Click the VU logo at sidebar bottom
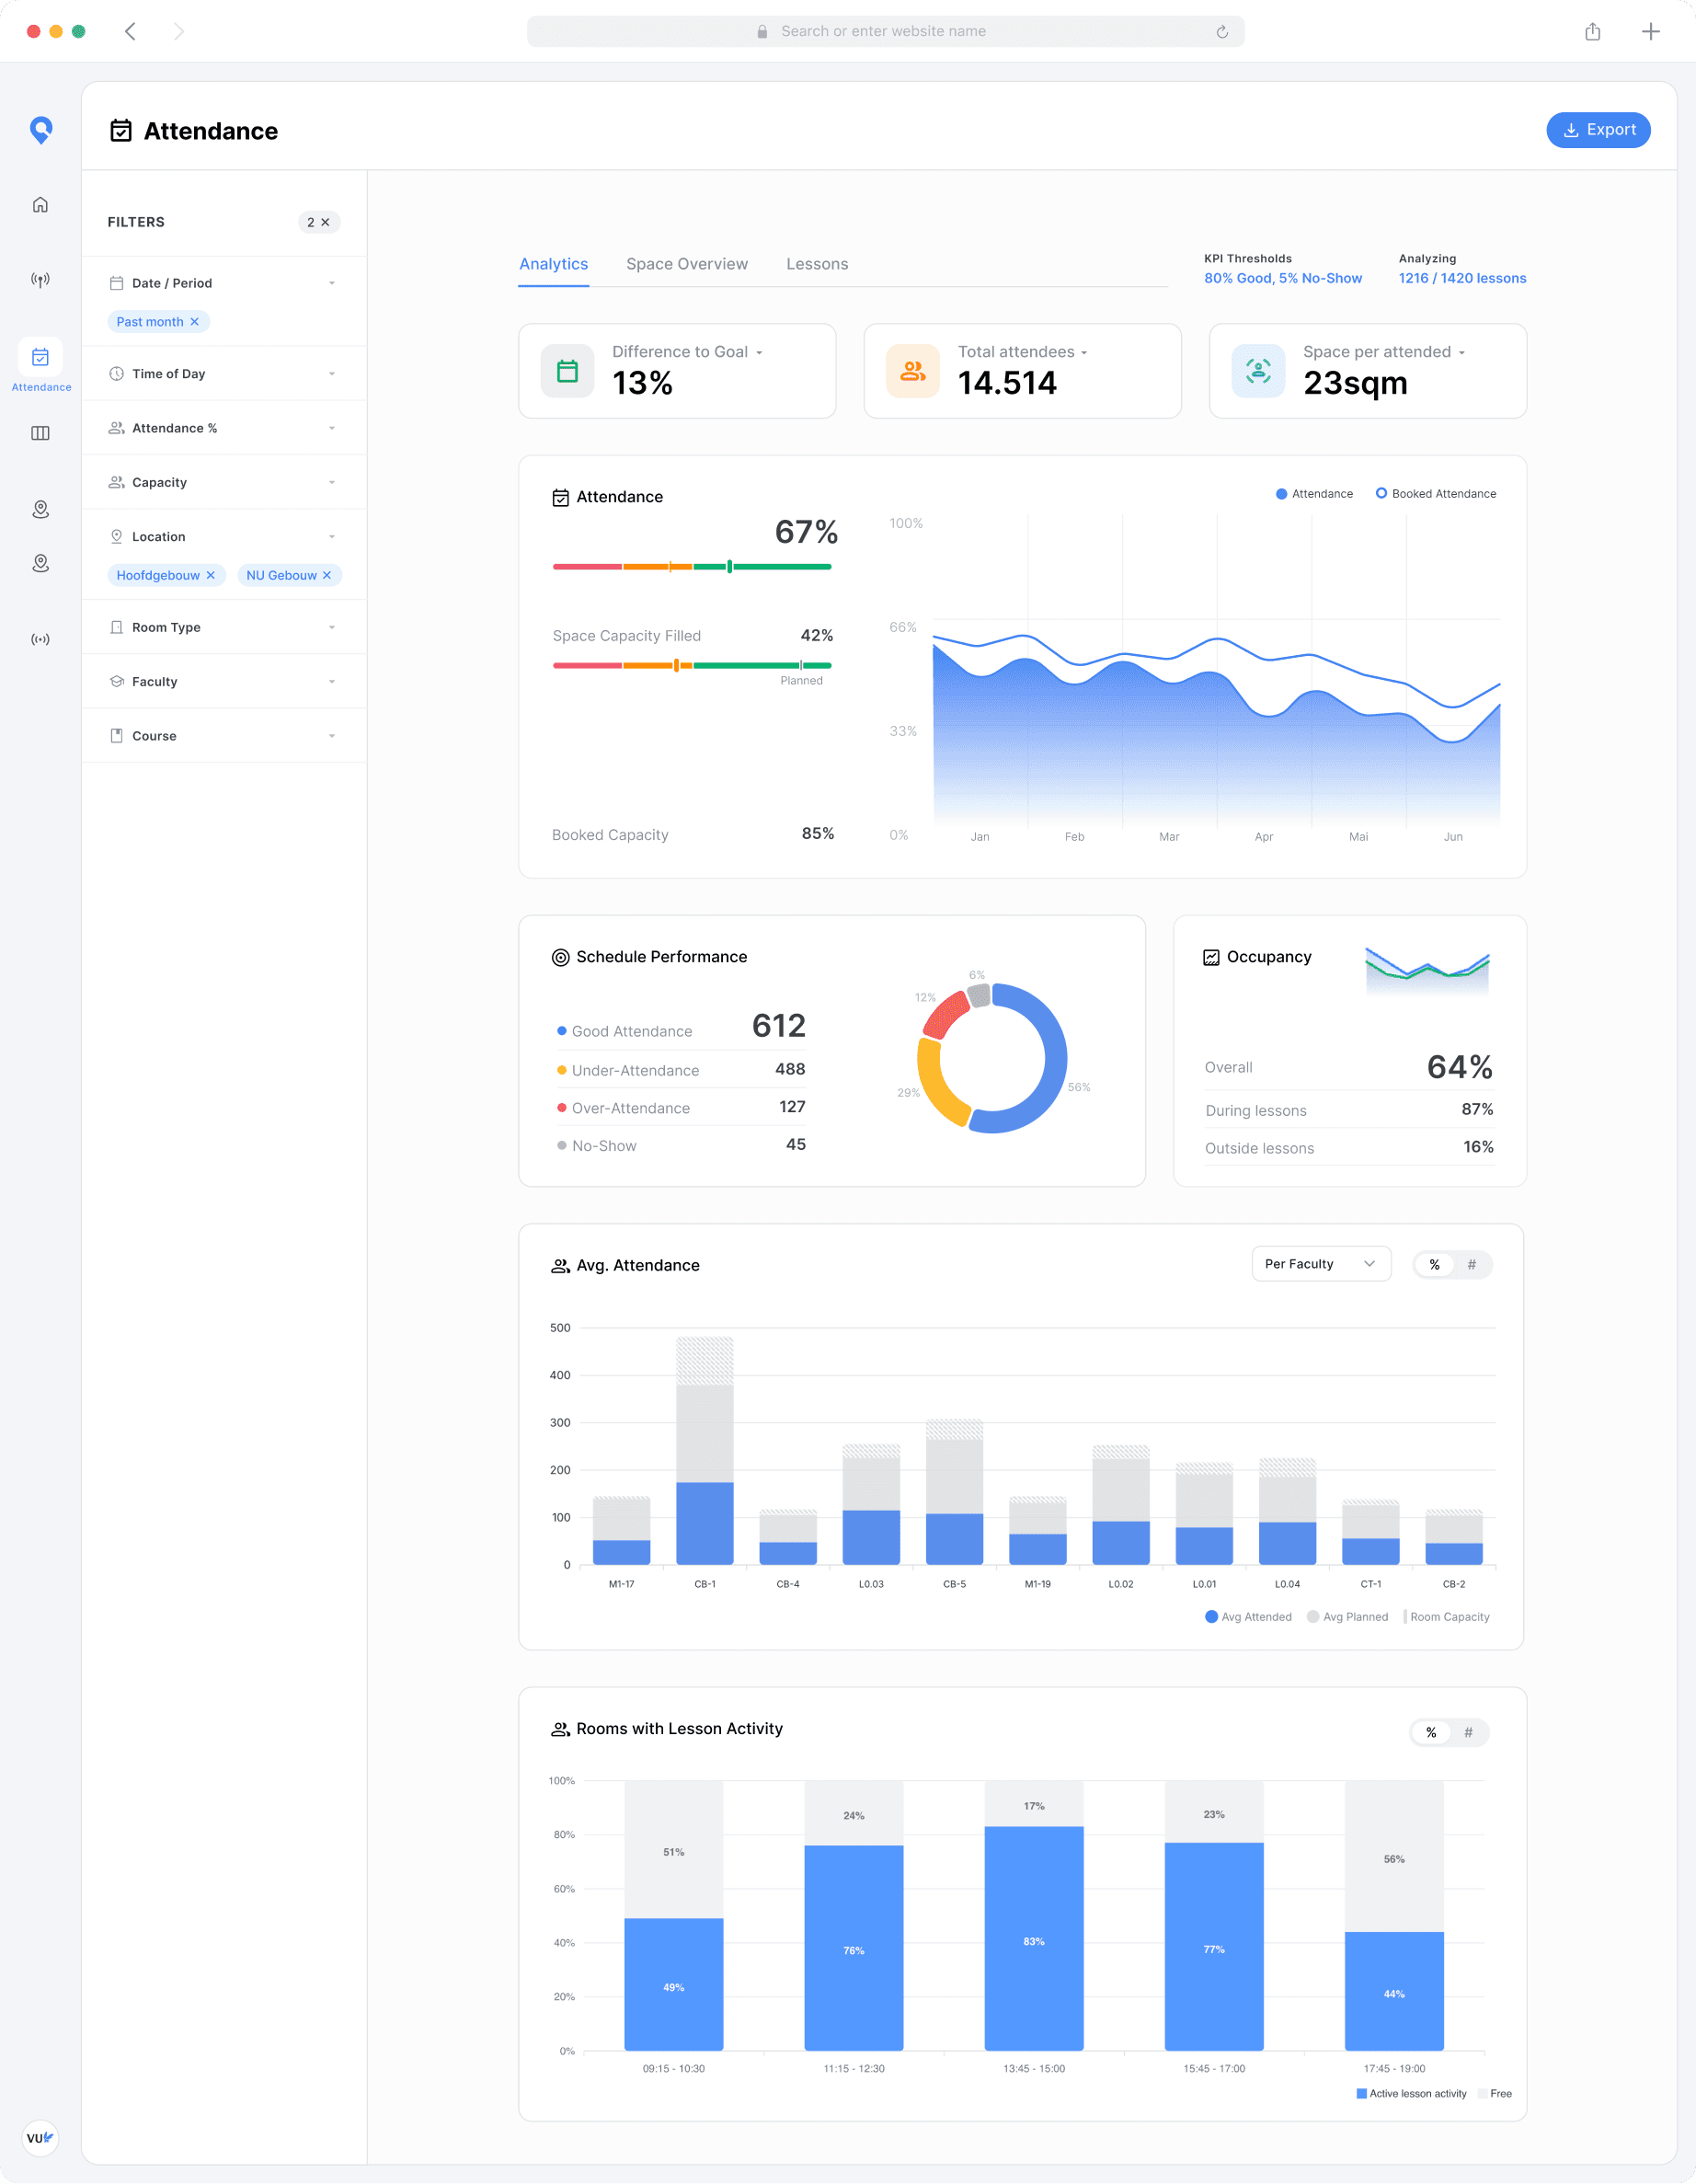Viewport: 1696px width, 2184px height. pyautogui.click(x=40, y=2138)
